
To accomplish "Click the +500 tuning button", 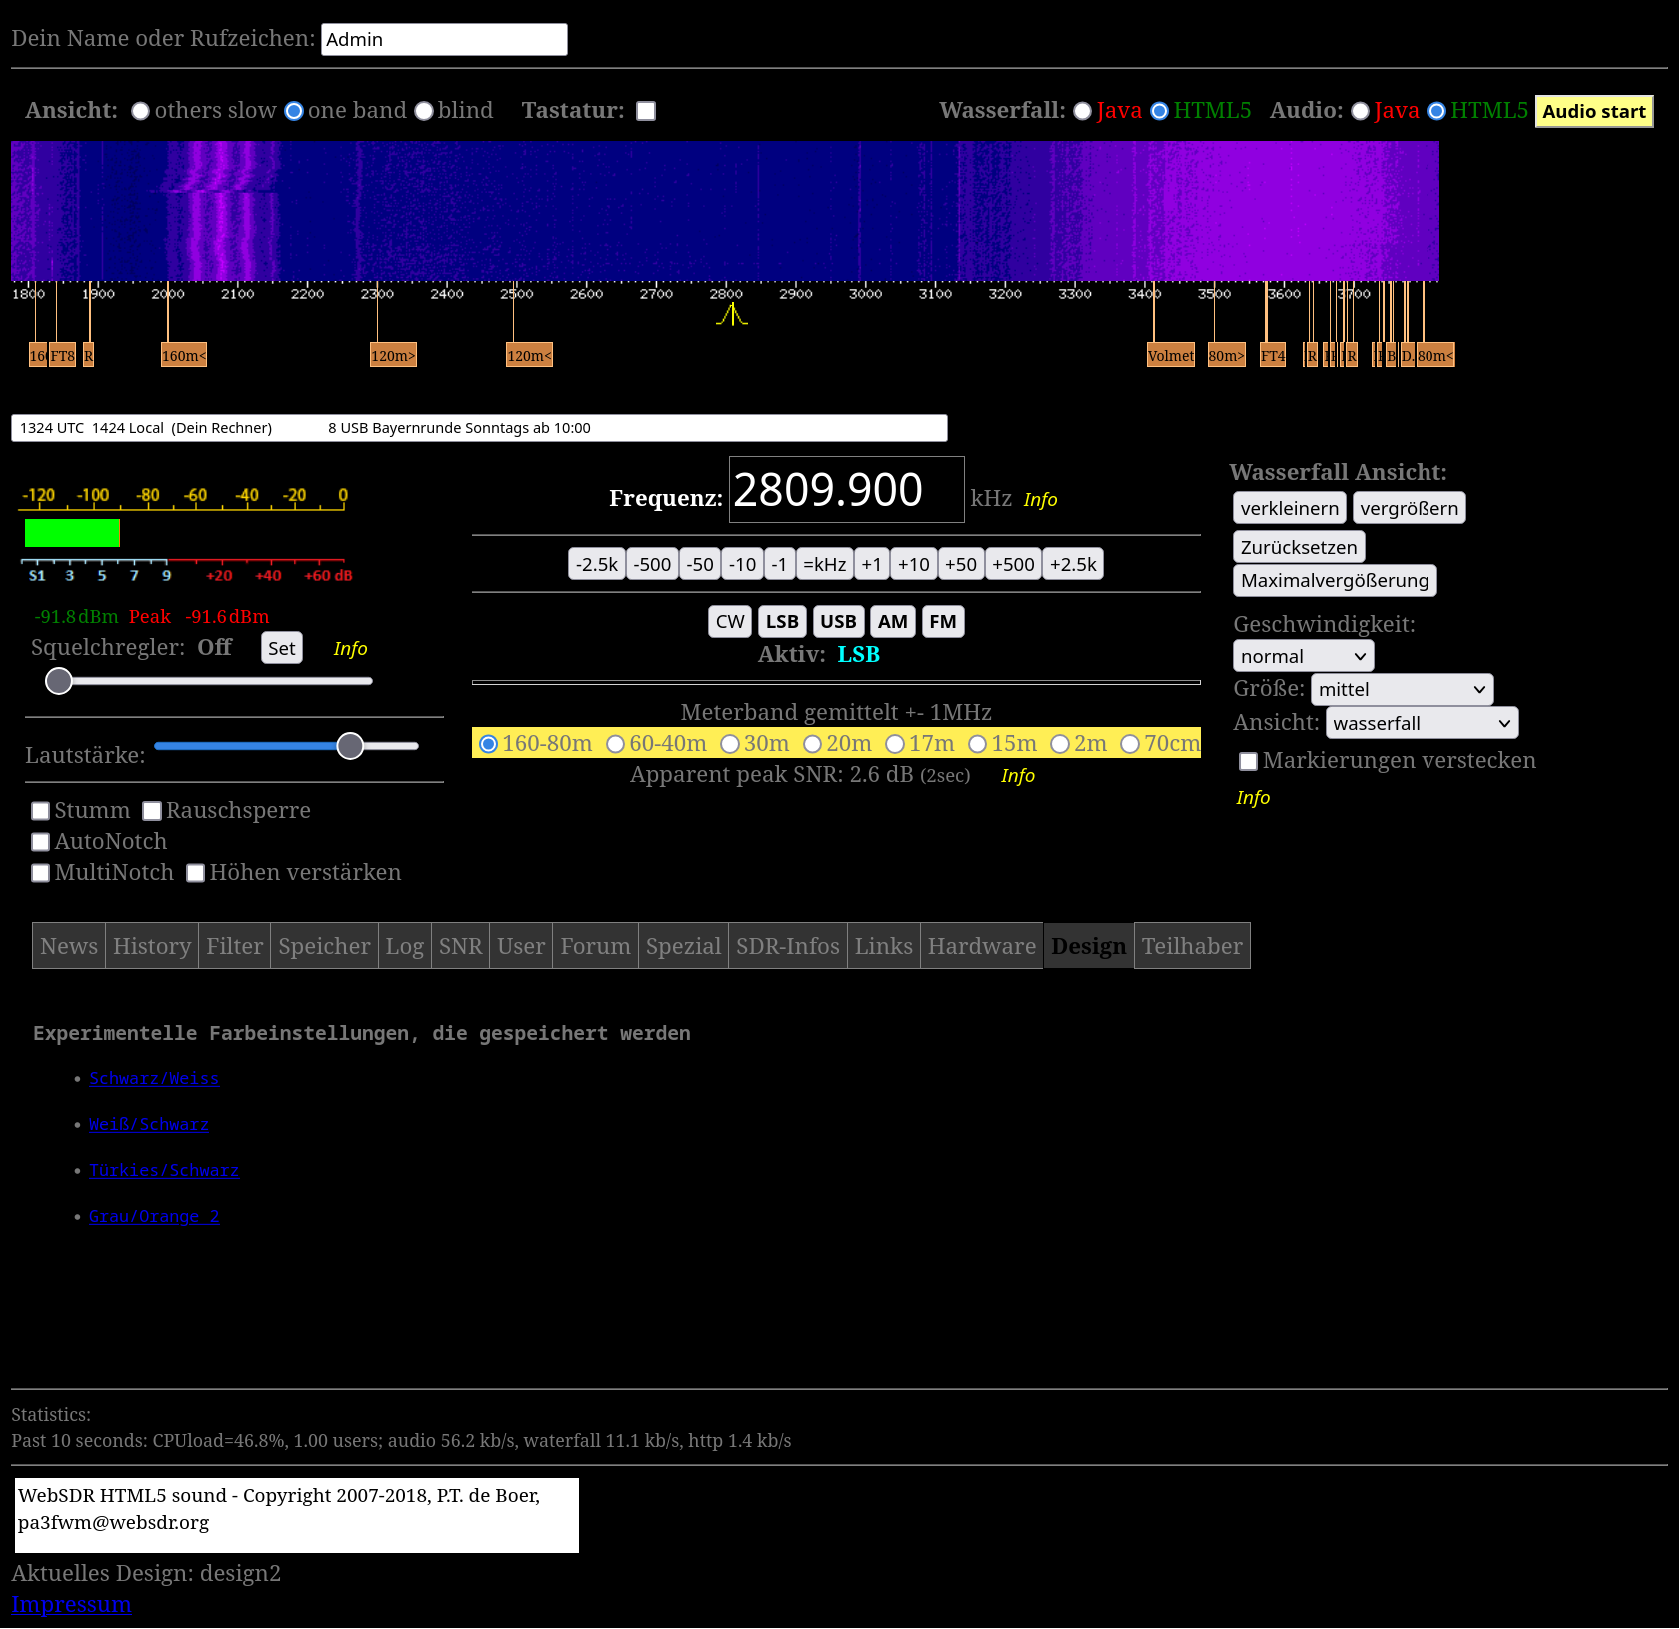I will pos(1013,564).
